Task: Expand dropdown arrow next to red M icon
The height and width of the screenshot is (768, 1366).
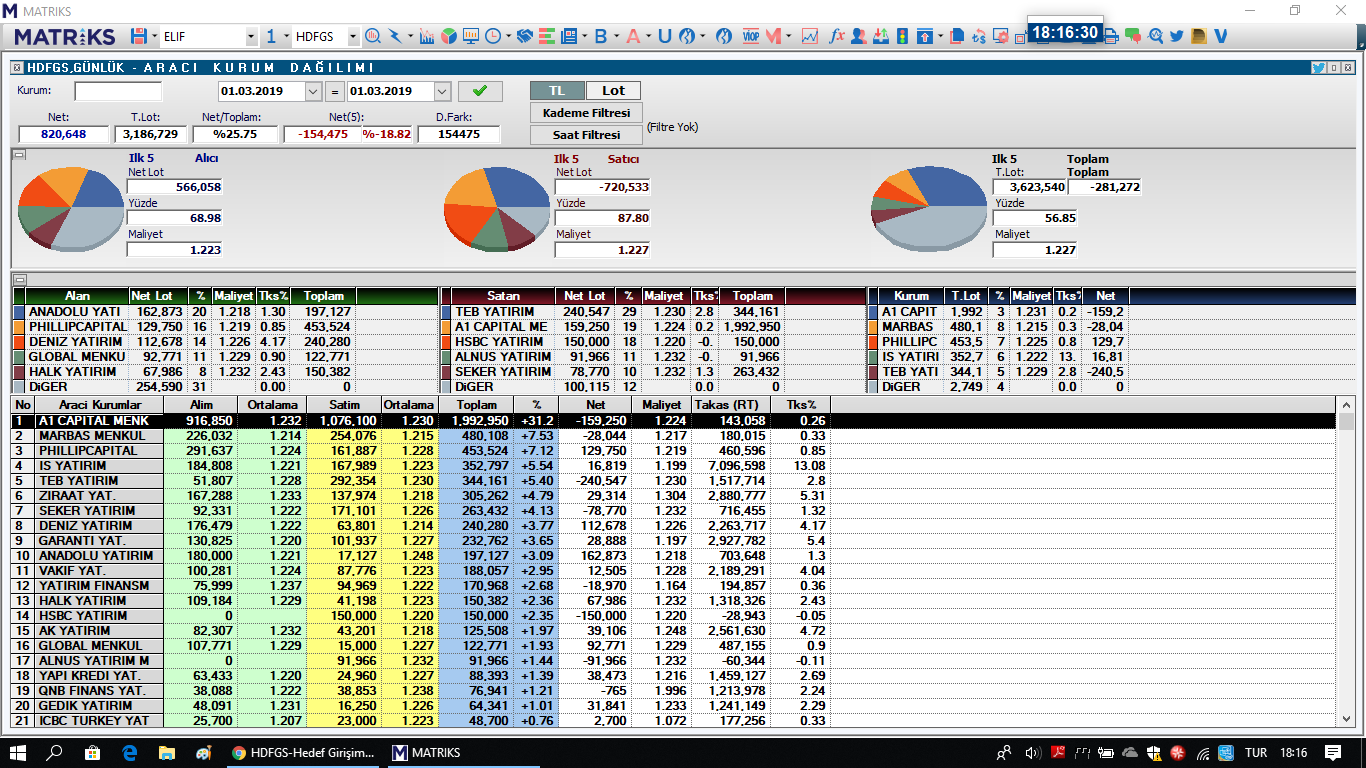Action: coord(788,37)
